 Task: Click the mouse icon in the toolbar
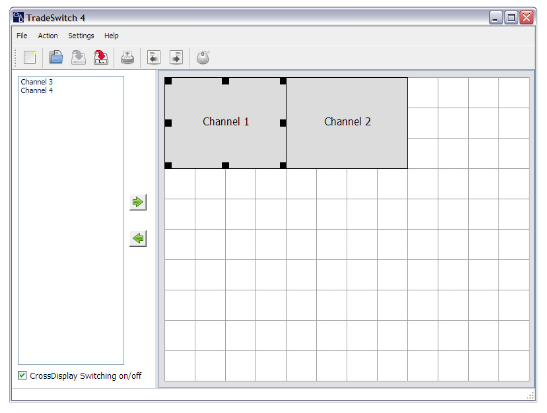(x=203, y=58)
